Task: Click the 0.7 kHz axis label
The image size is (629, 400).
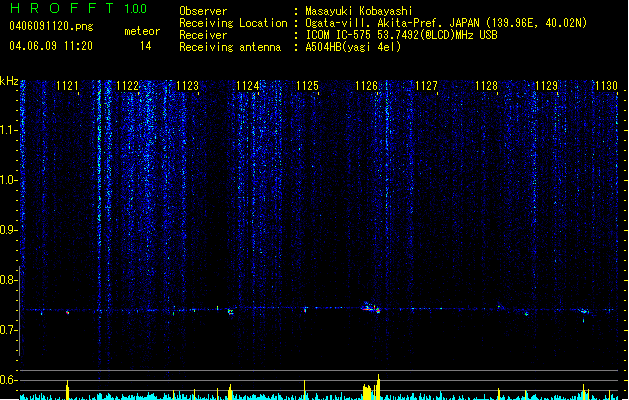Action: click(8, 330)
